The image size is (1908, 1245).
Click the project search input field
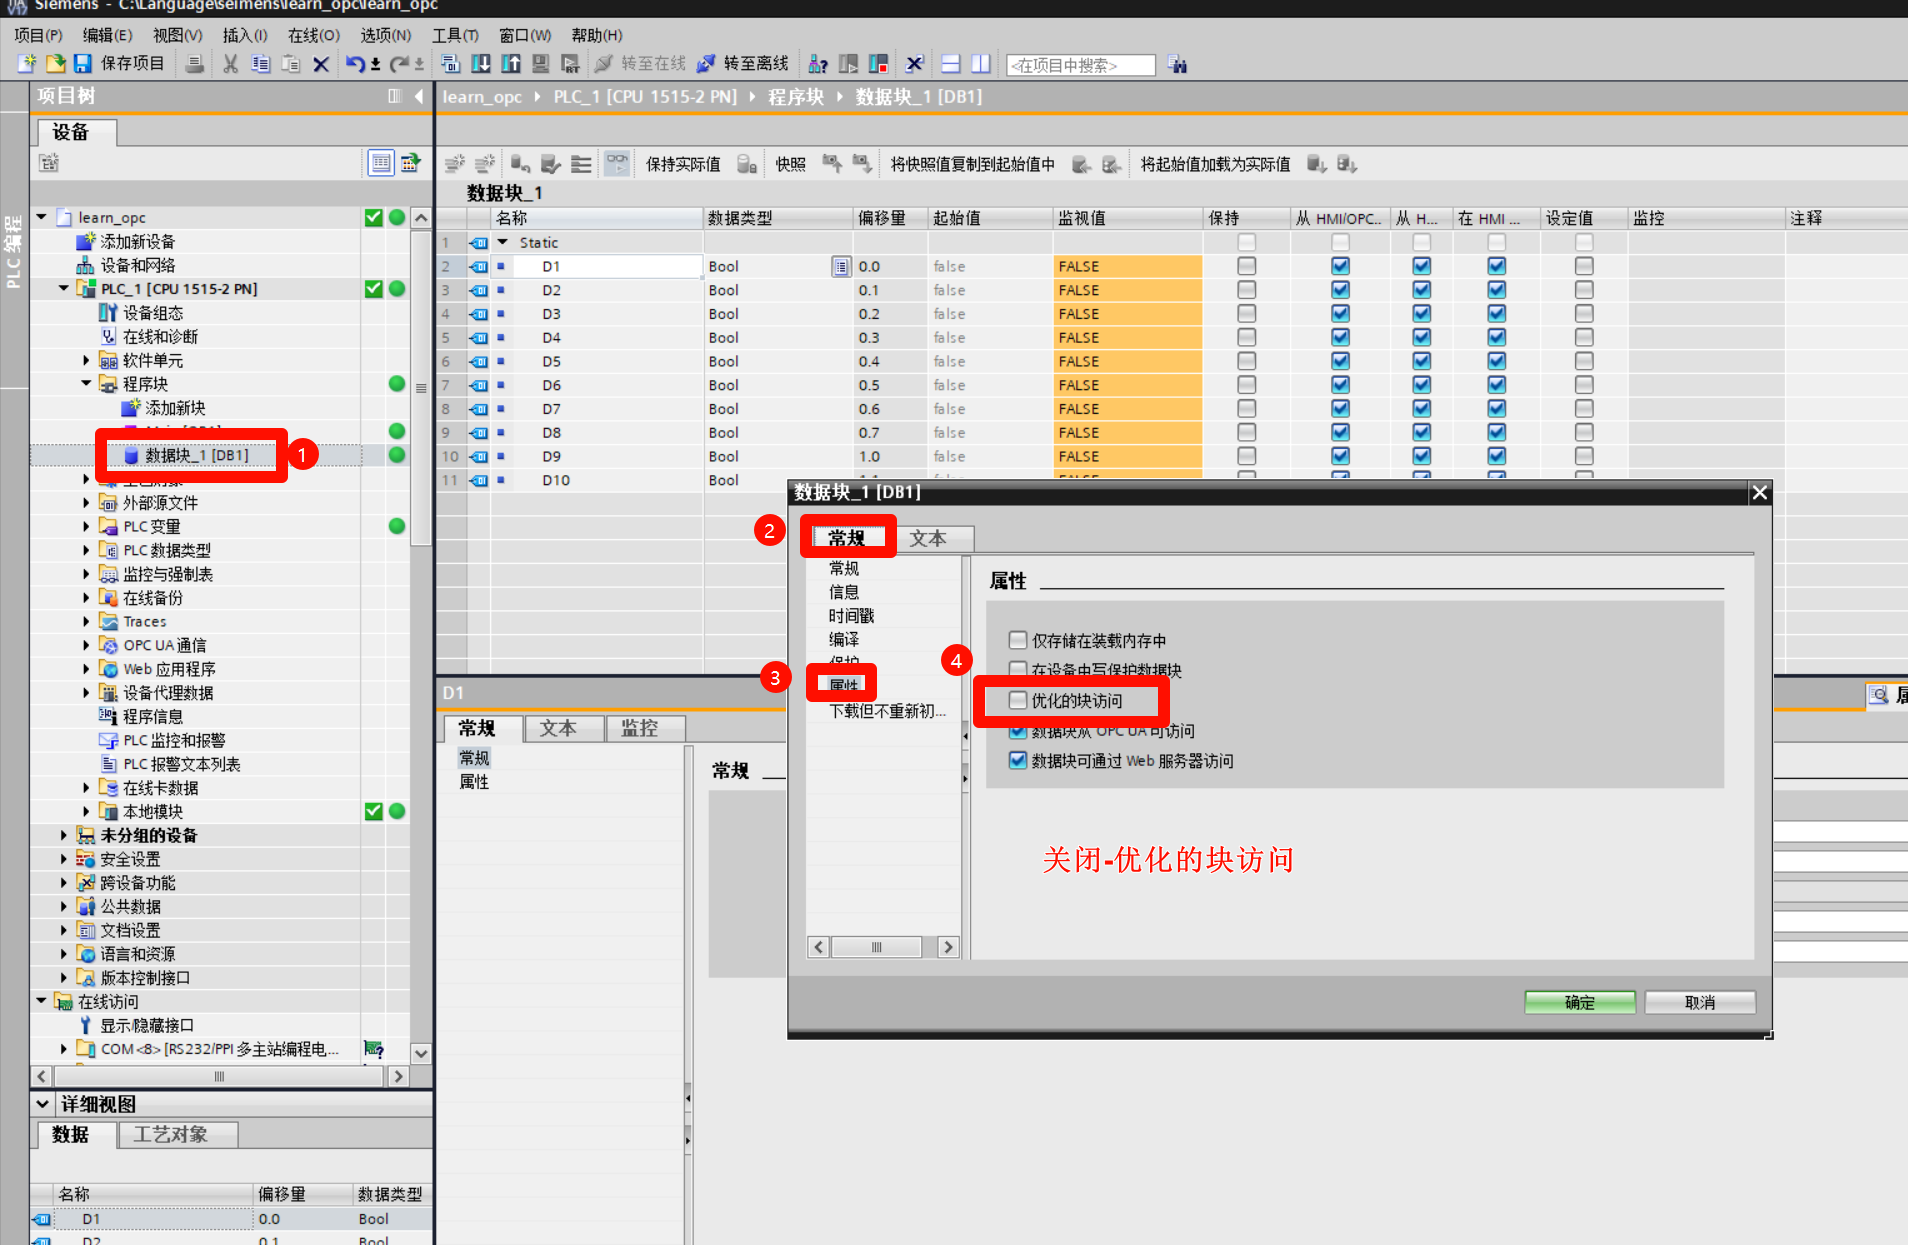pyautogui.click(x=1080, y=65)
